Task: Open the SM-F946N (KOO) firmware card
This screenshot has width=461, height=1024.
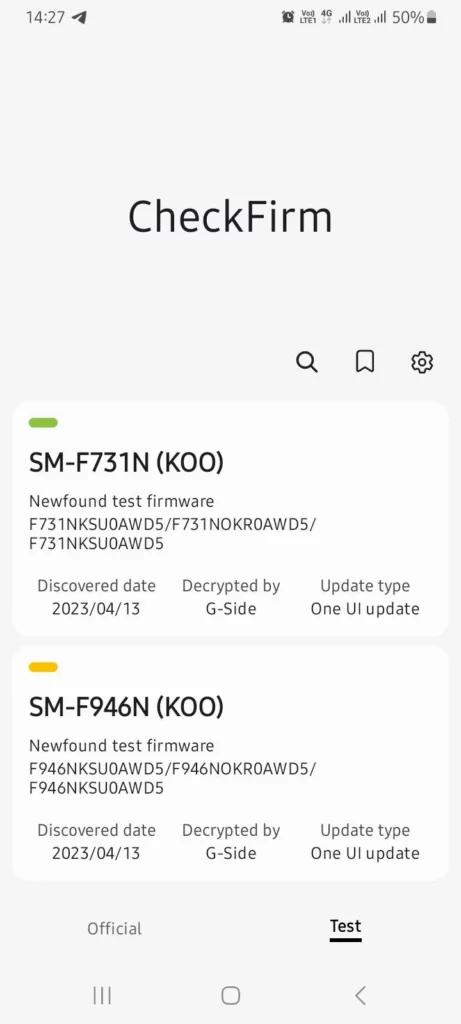Action: [x=230, y=763]
